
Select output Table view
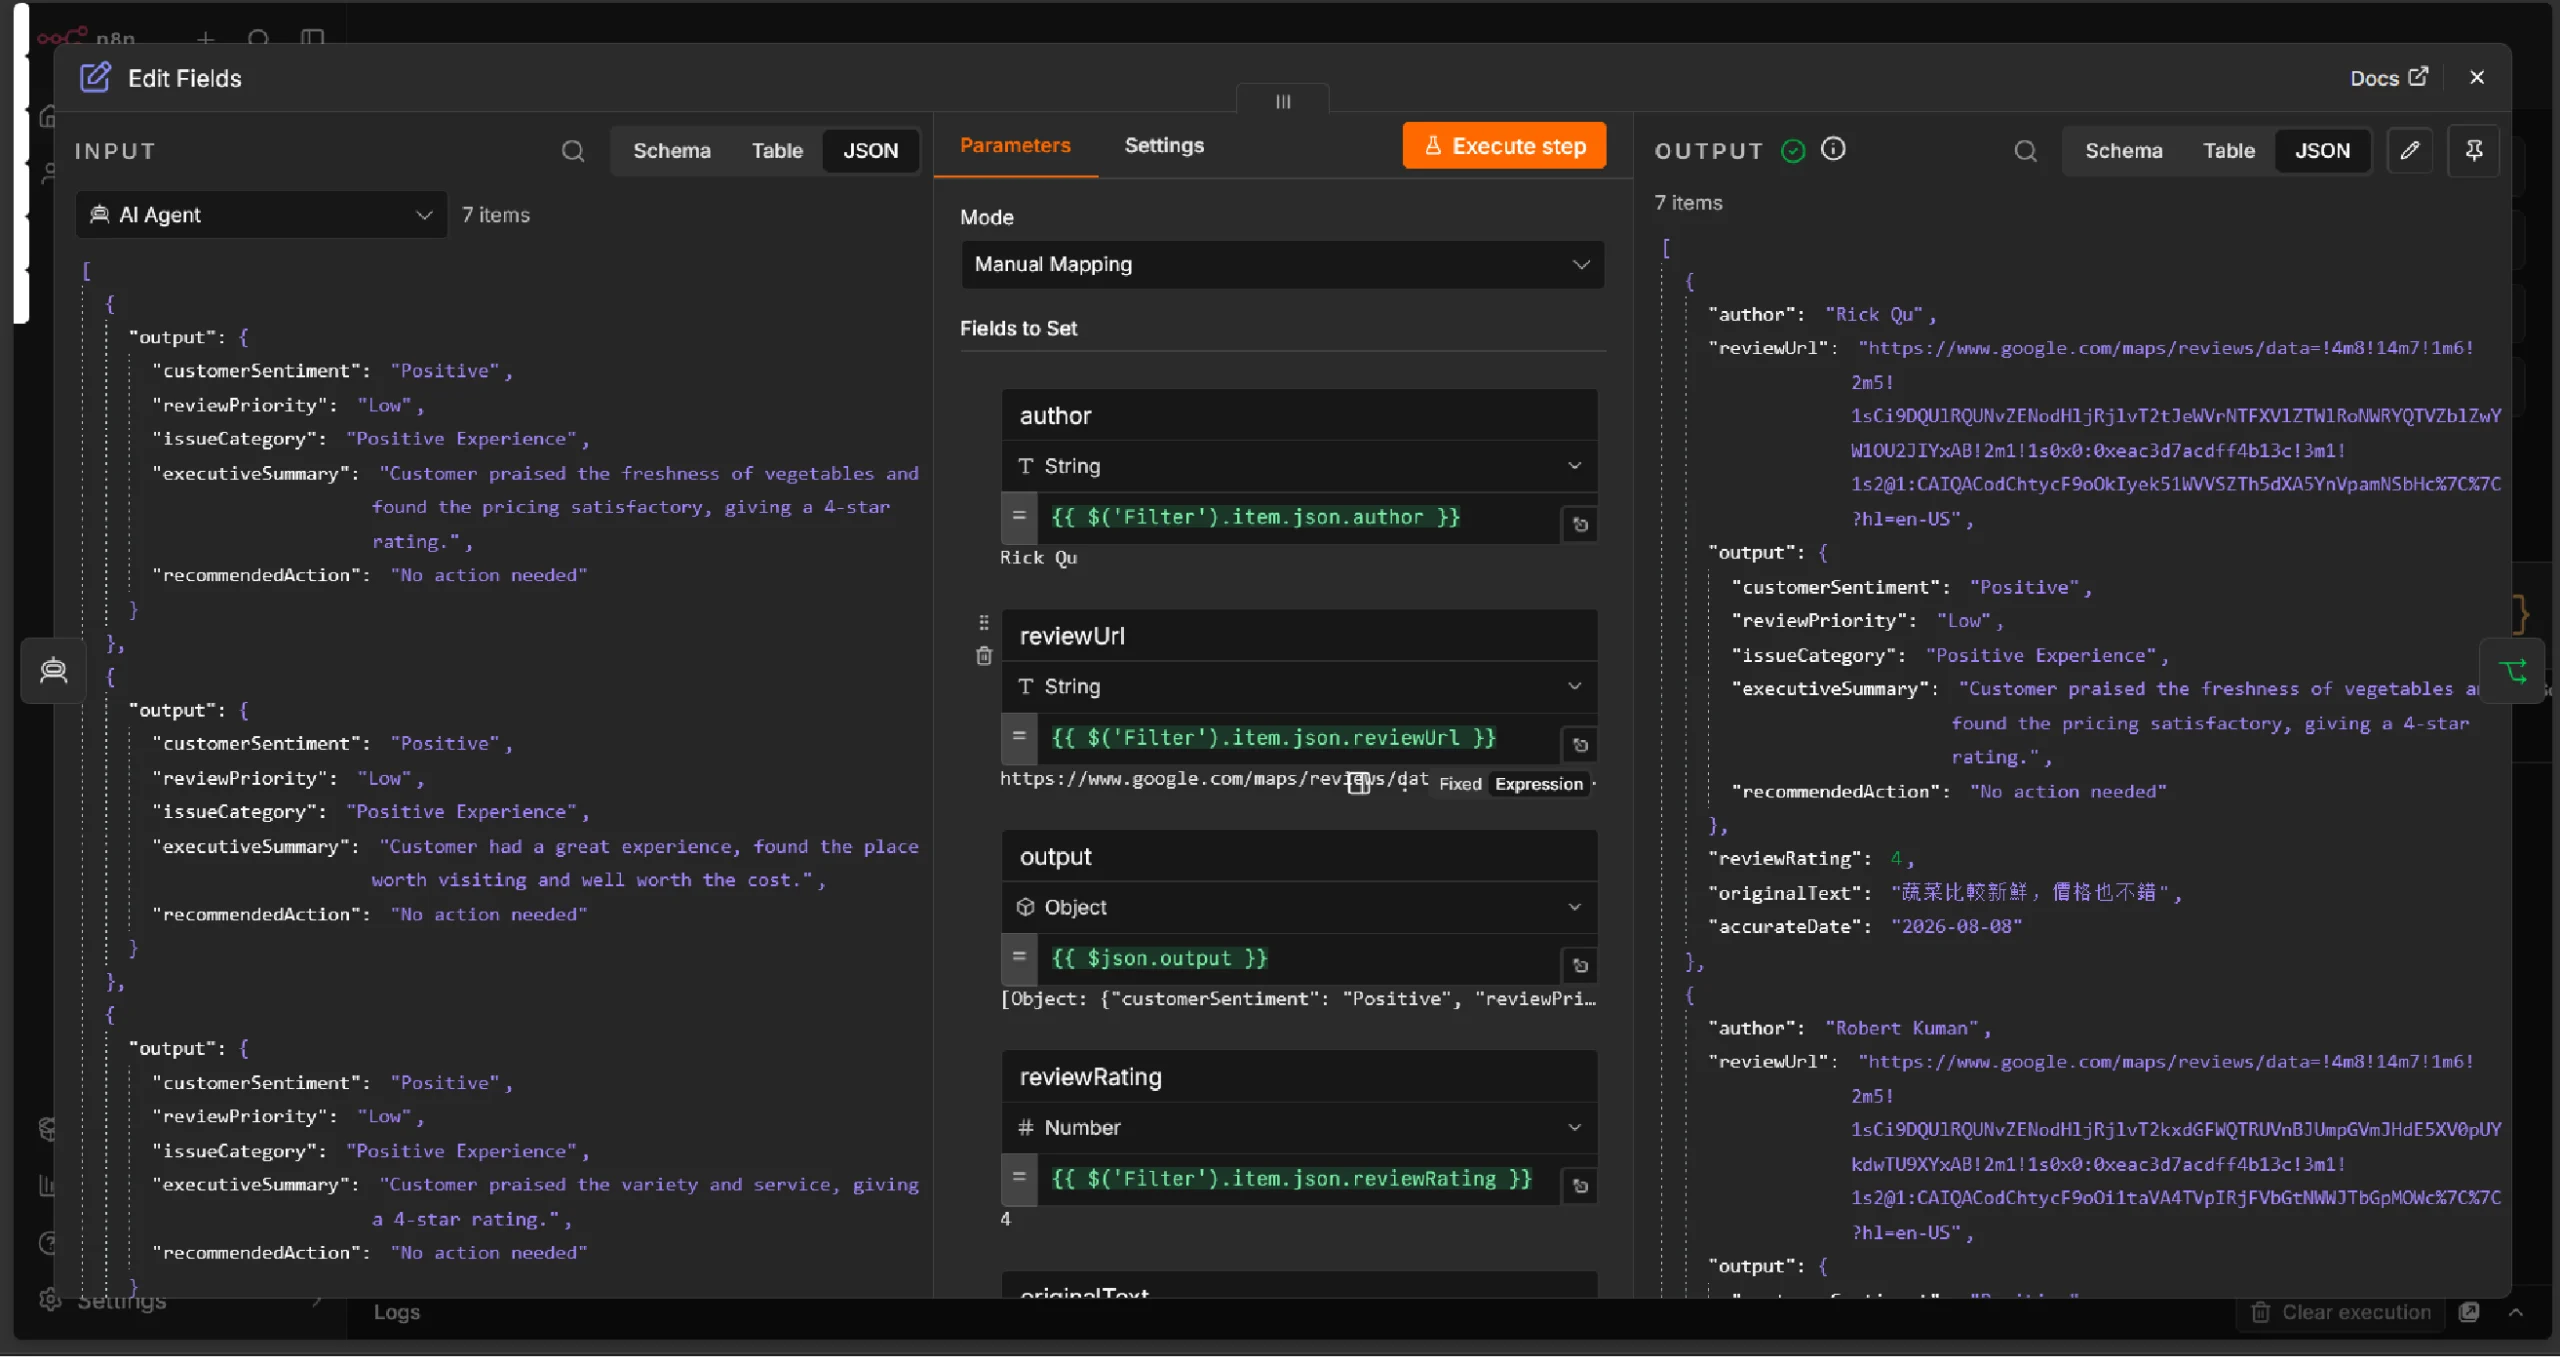click(2228, 151)
